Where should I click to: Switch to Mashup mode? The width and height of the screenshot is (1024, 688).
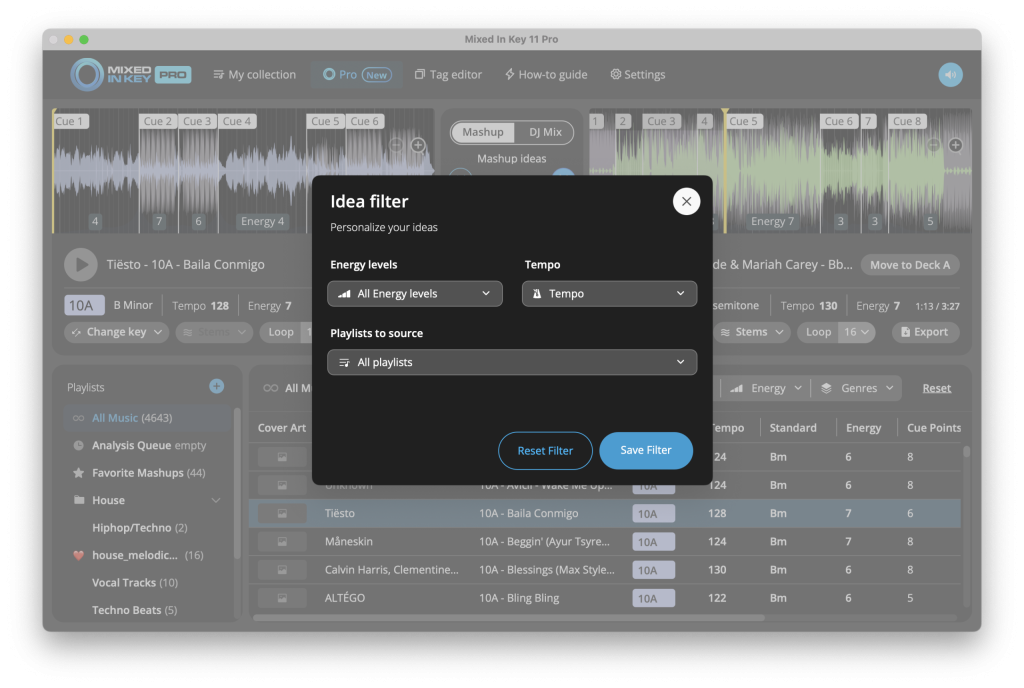pos(483,132)
